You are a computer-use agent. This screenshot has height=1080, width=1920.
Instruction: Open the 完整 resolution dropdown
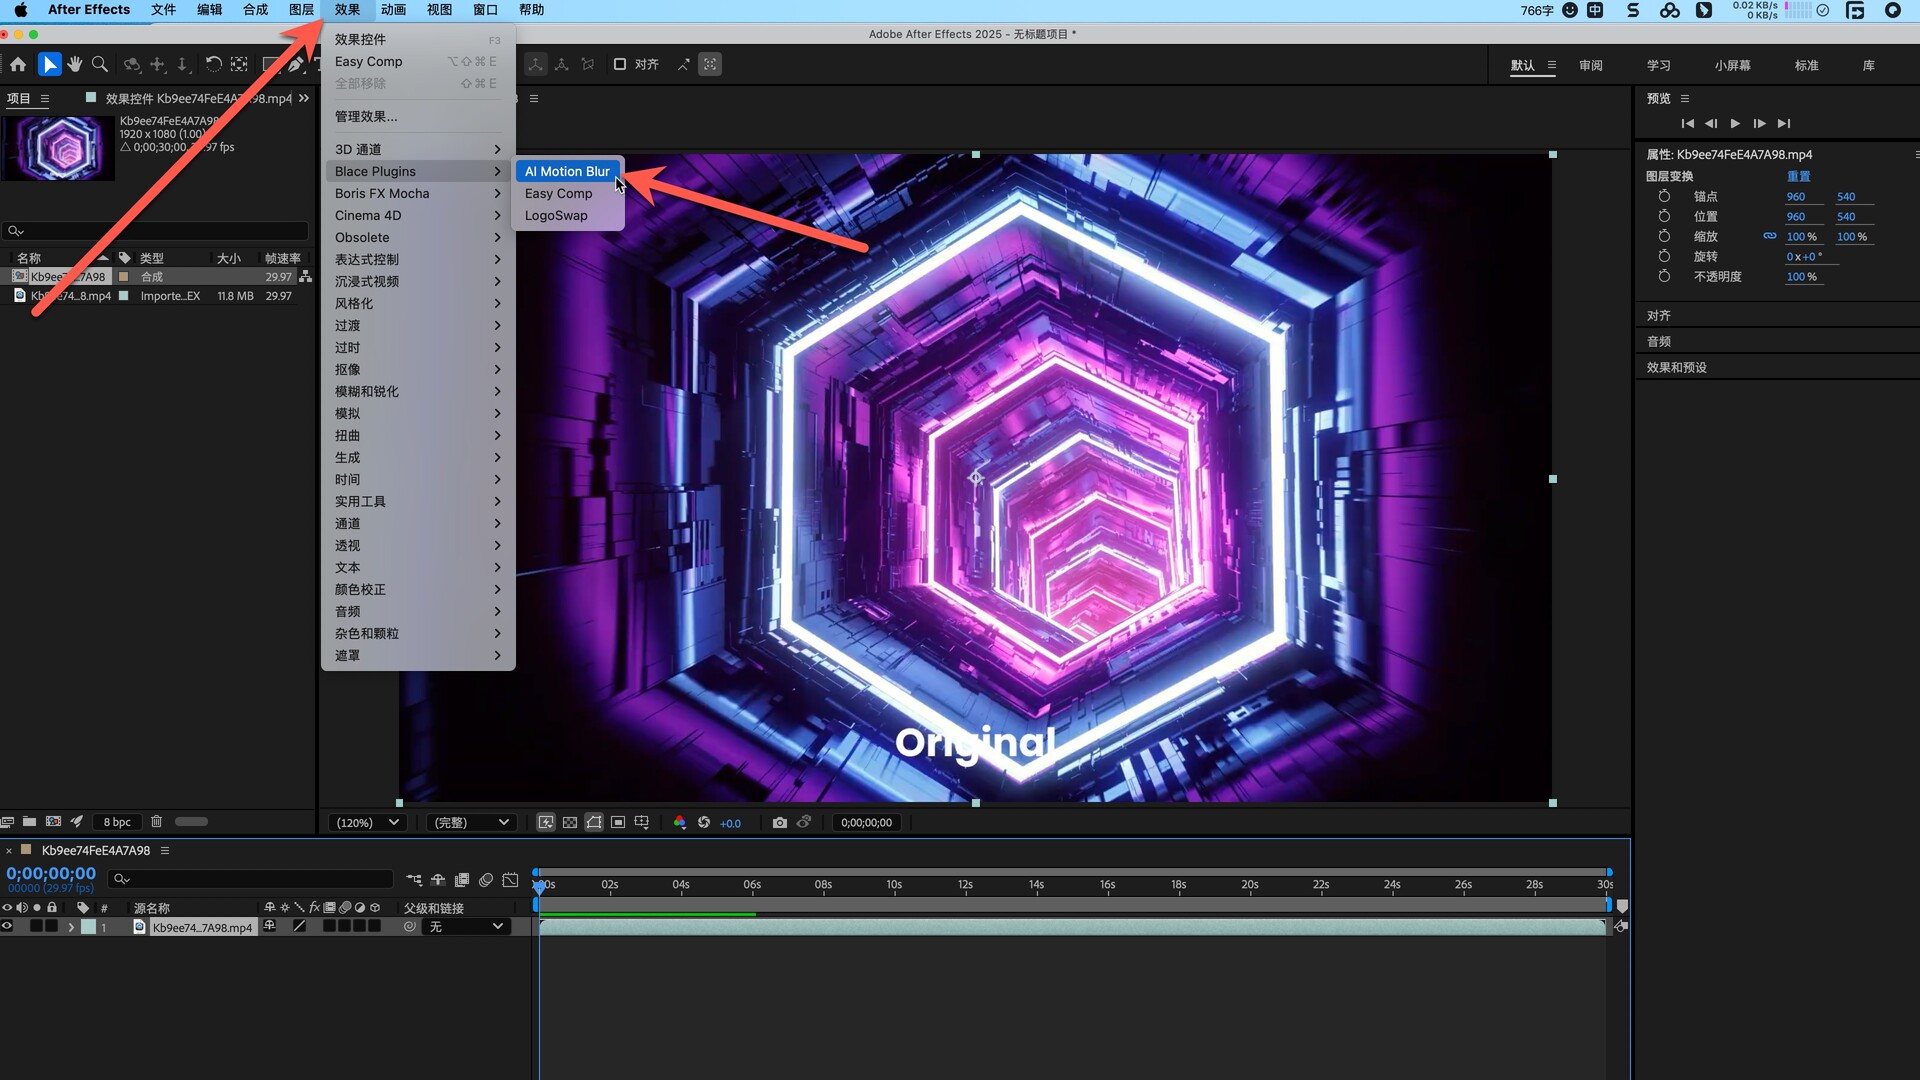(470, 822)
